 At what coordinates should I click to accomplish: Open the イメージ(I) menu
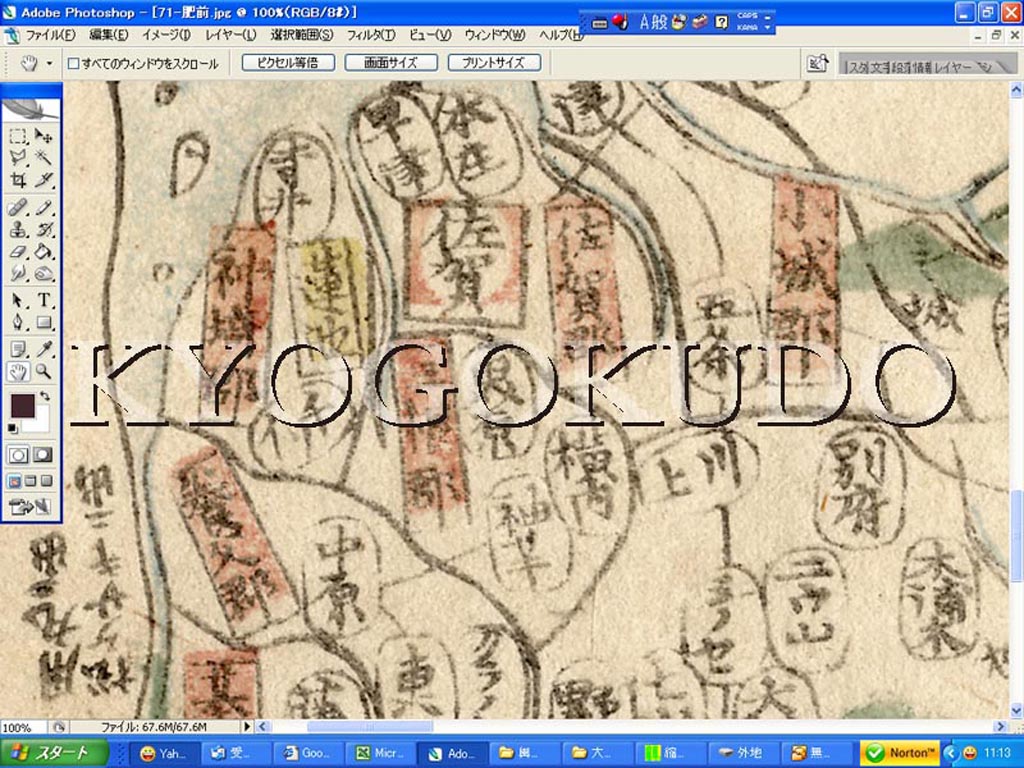[167, 35]
